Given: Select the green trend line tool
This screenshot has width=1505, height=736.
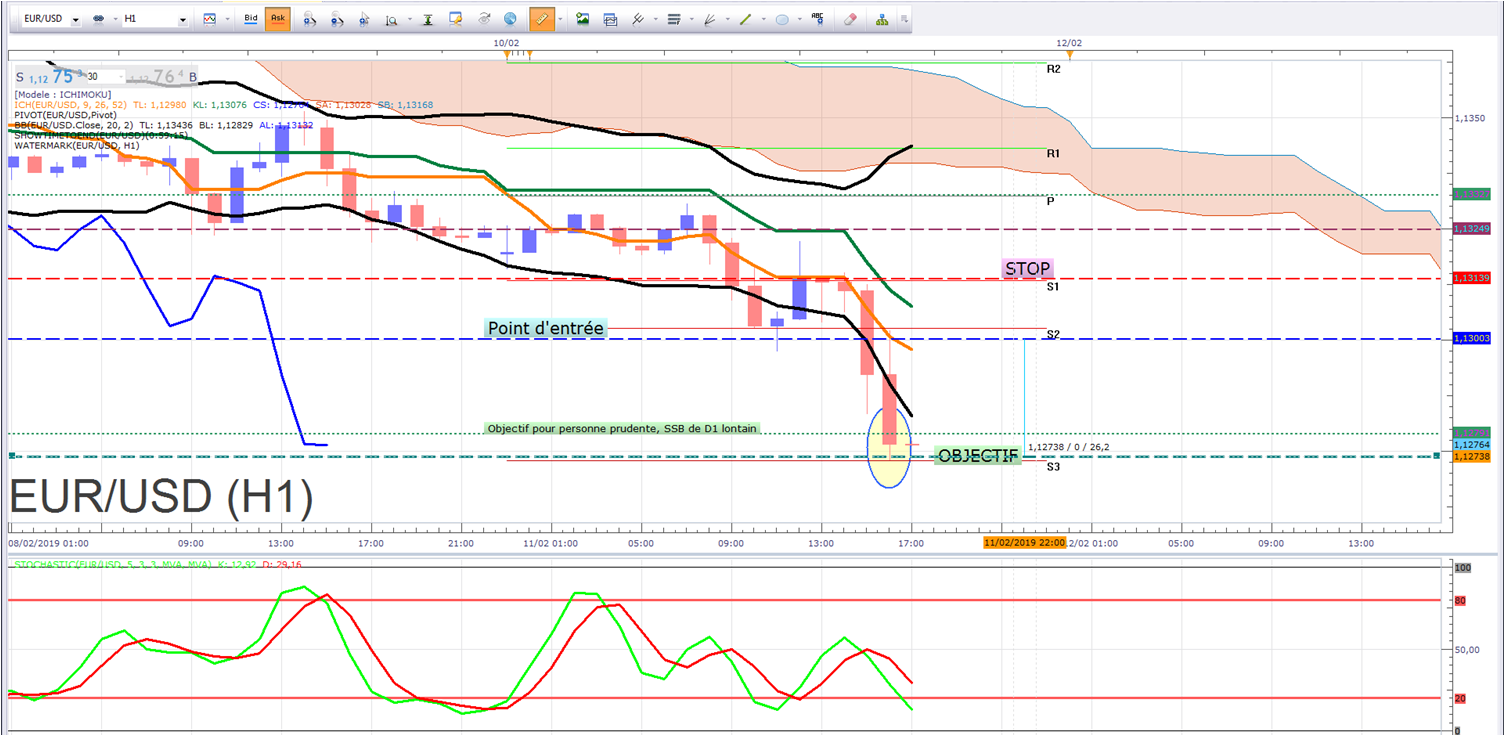Looking at the screenshot, I should click(745, 19).
